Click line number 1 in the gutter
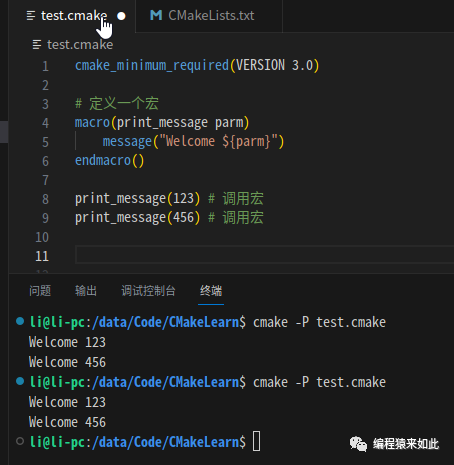 pos(45,66)
